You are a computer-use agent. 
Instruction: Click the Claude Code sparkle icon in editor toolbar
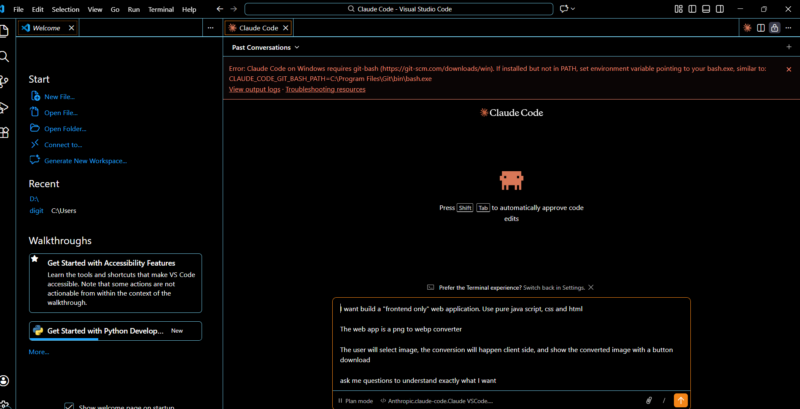click(747, 28)
